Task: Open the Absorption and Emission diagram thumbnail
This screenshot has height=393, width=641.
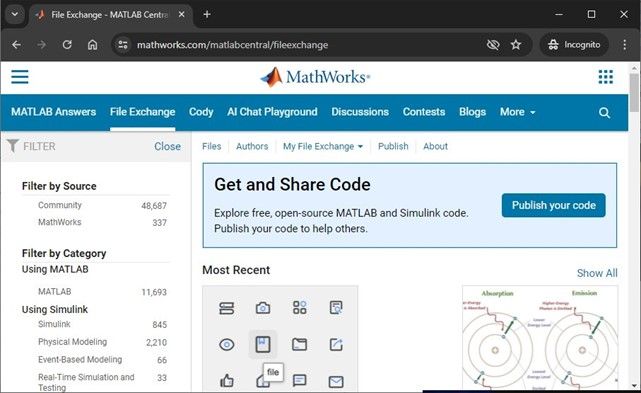Action: click(540, 337)
